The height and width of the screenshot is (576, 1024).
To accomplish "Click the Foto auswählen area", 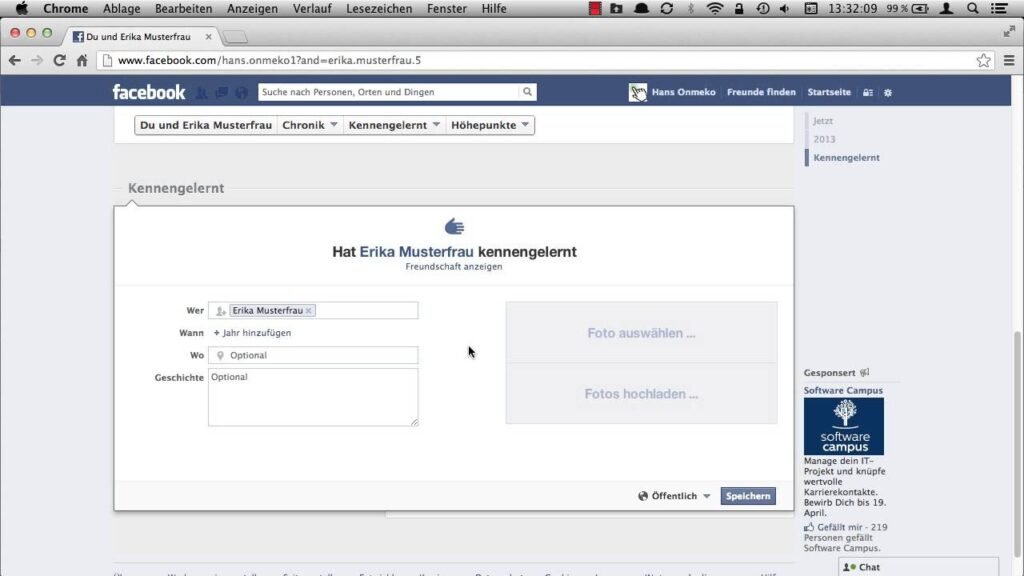I will click(641, 333).
